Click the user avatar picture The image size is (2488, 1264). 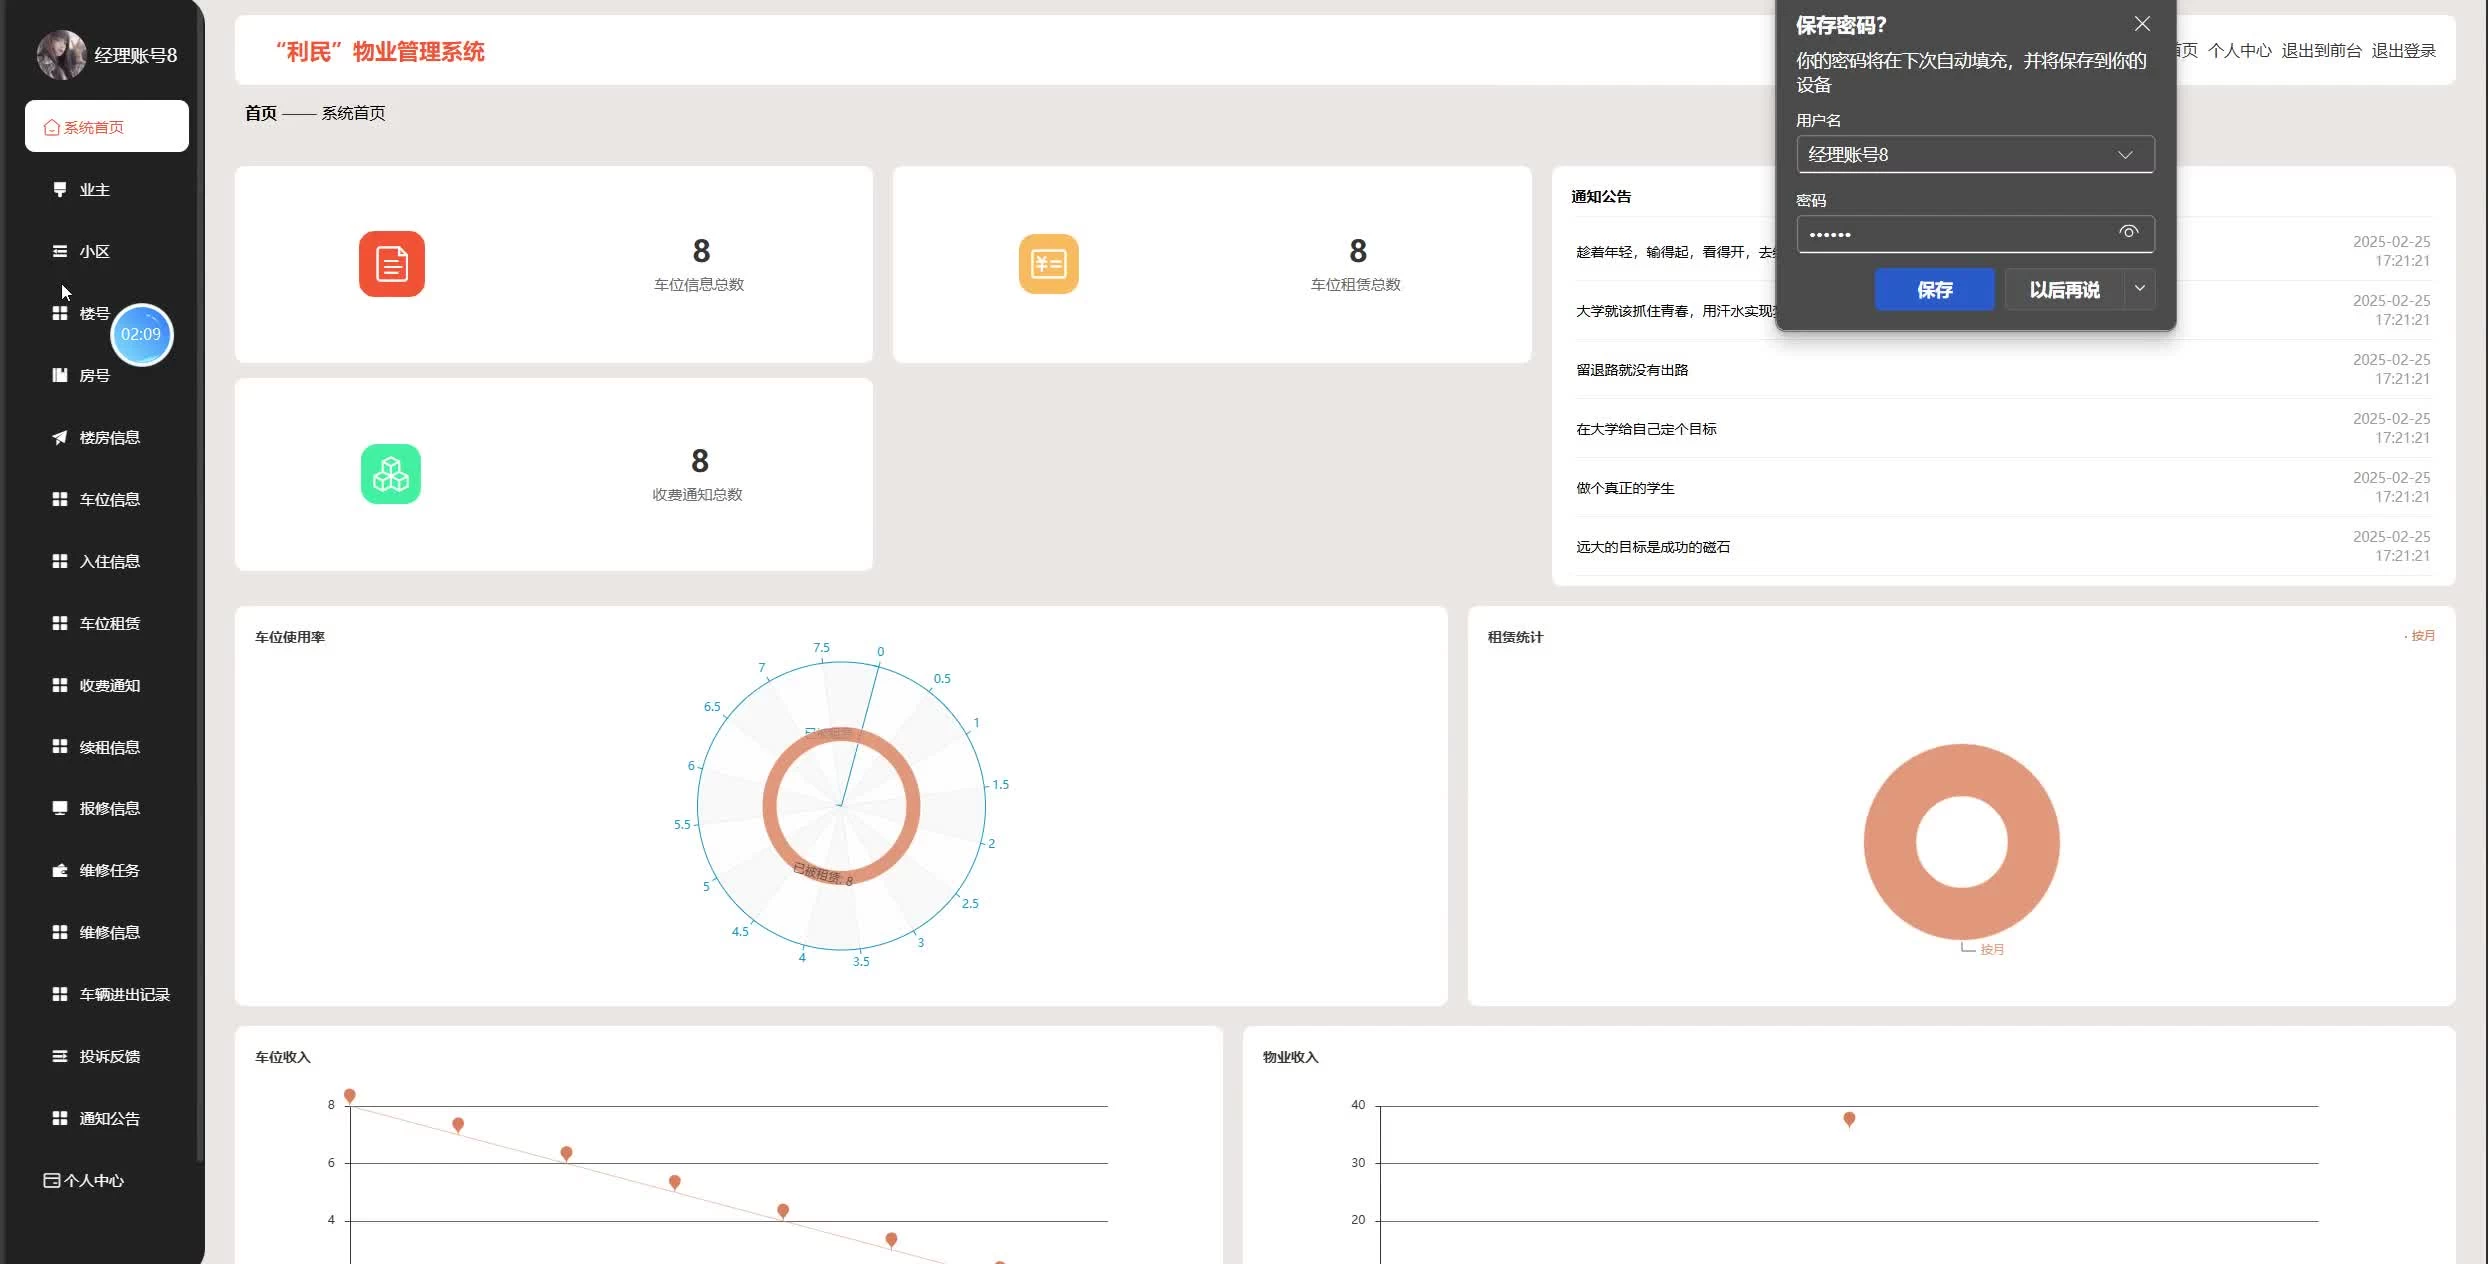click(x=61, y=55)
